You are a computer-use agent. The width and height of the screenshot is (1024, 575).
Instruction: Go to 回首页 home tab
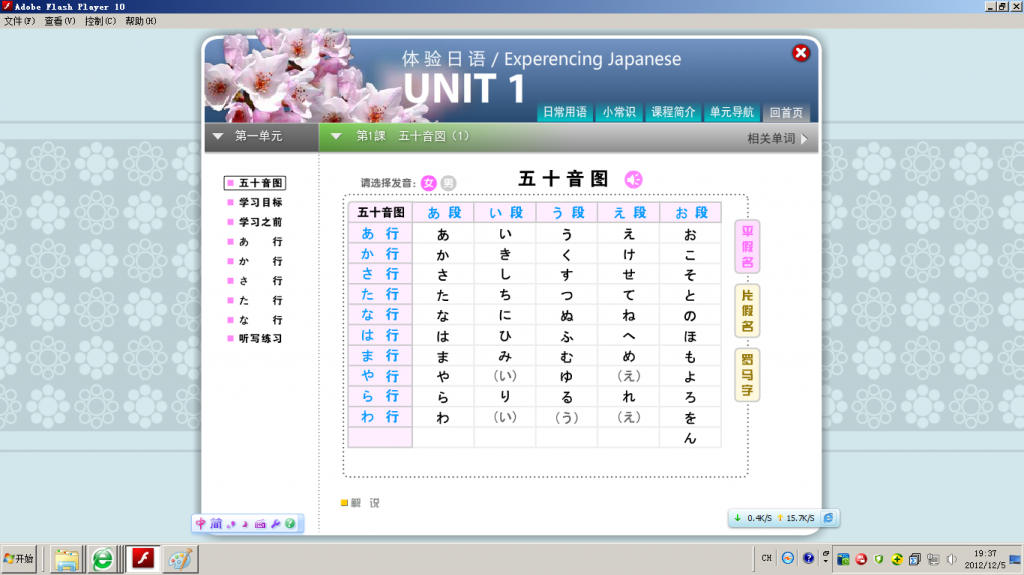786,112
